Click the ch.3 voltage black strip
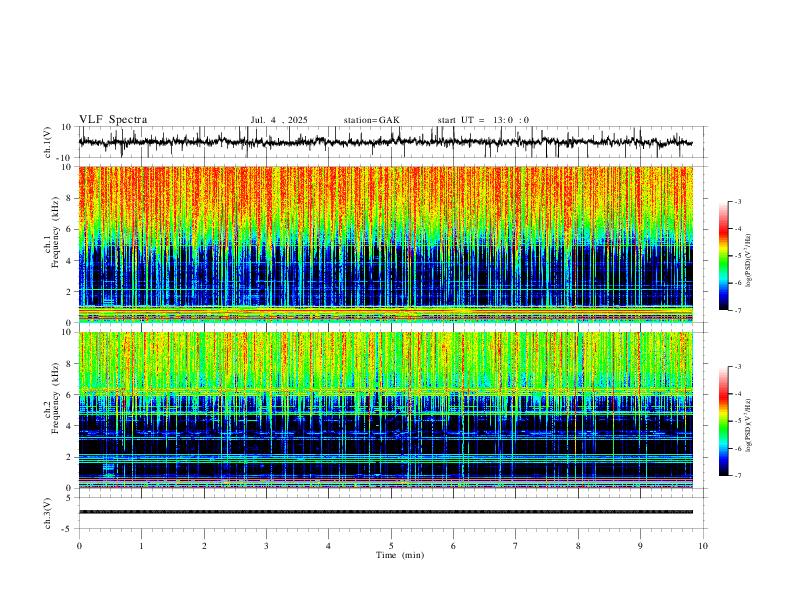Image resolution: width=792 pixels, height=612 pixels. click(x=385, y=512)
